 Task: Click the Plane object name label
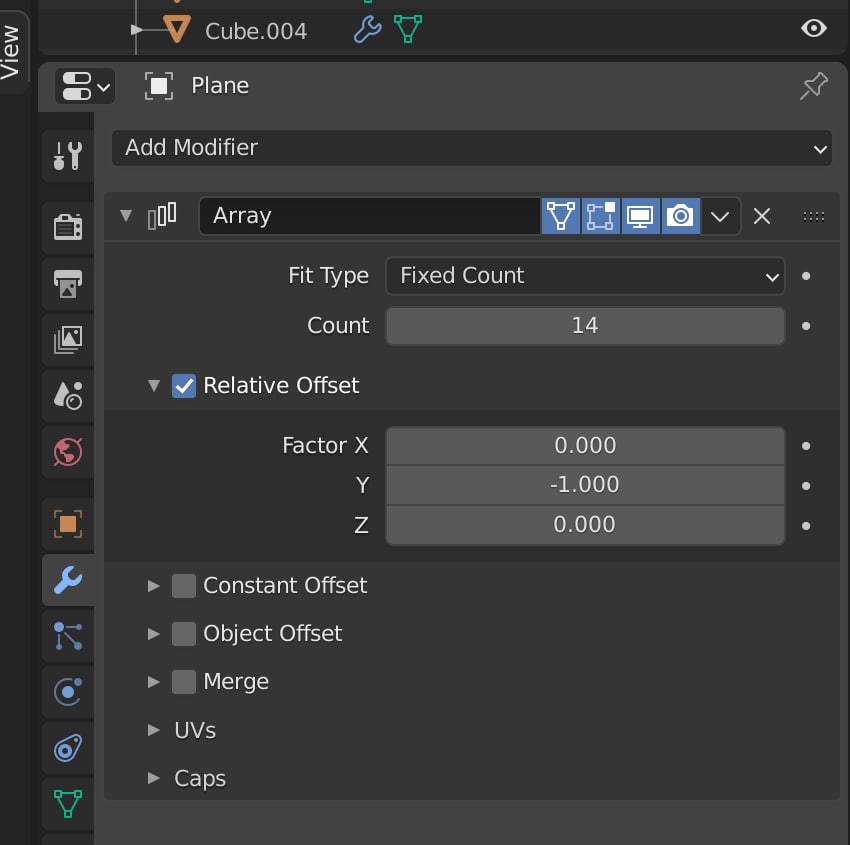[220, 86]
